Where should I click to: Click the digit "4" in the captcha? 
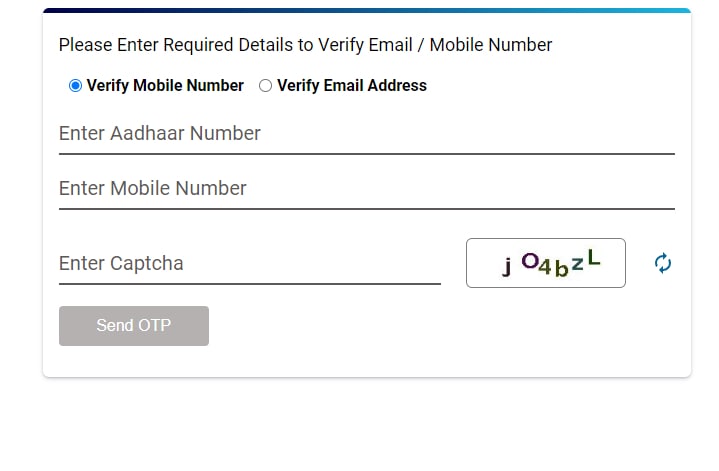pos(545,267)
